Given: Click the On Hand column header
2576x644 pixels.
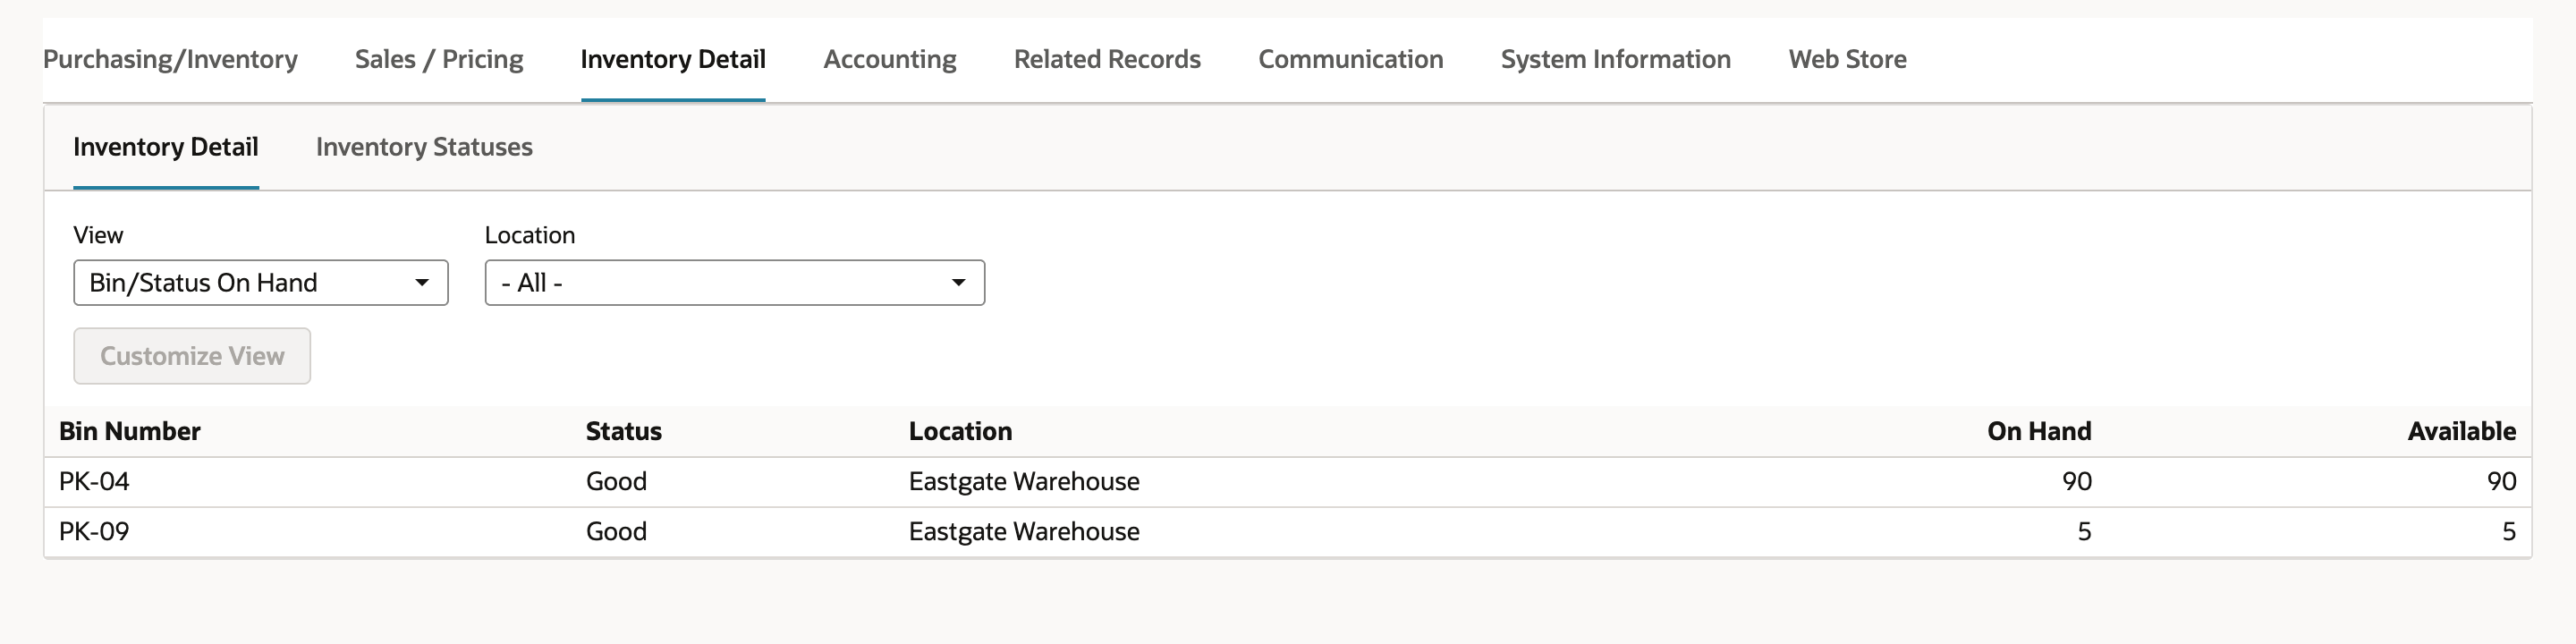Looking at the screenshot, I should tap(2039, 431).
